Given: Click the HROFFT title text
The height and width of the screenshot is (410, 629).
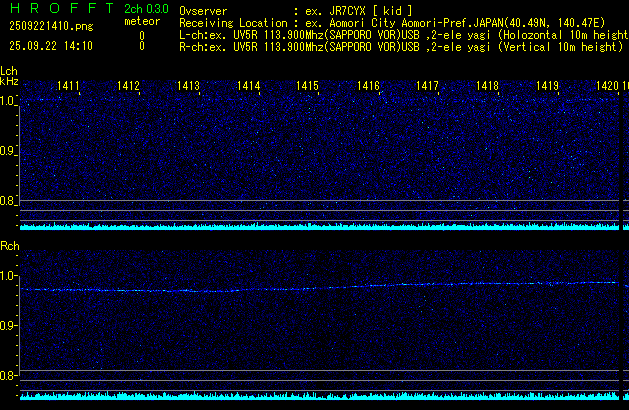Looking at the screenshot, I should [58, 9].
